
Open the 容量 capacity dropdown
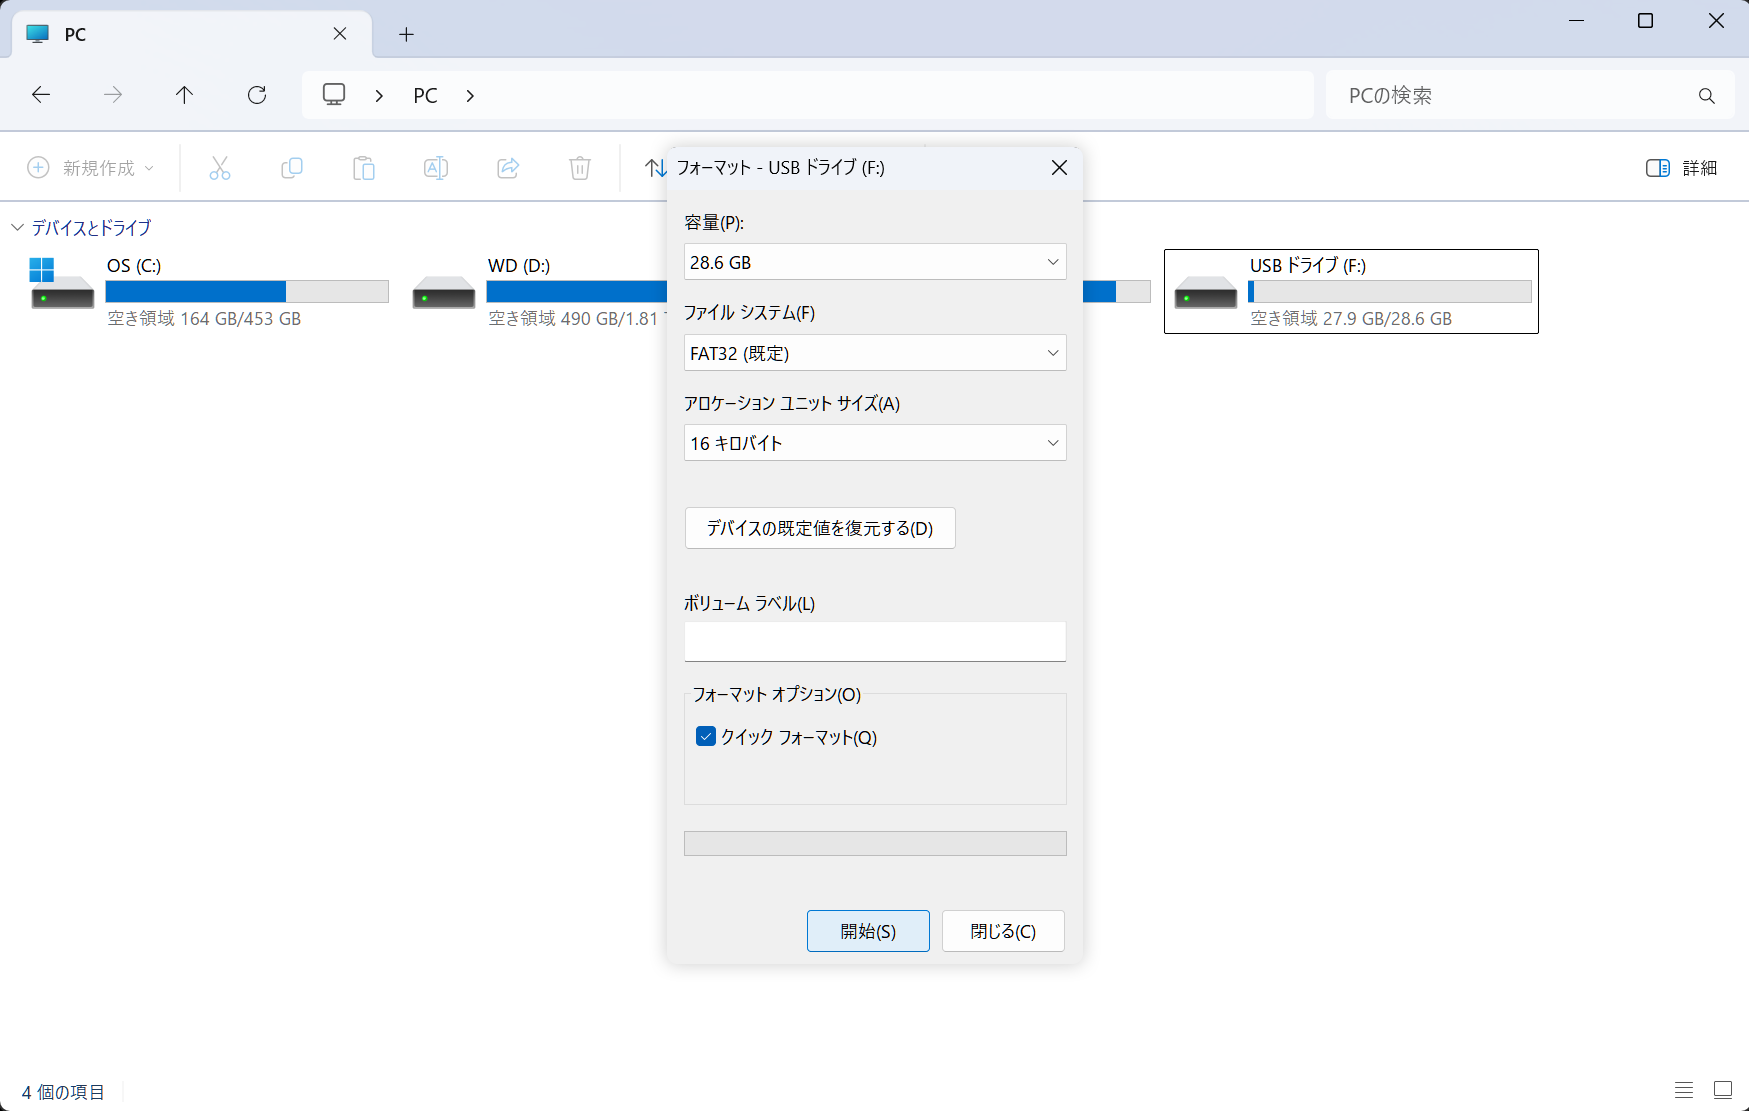(874, 262)
